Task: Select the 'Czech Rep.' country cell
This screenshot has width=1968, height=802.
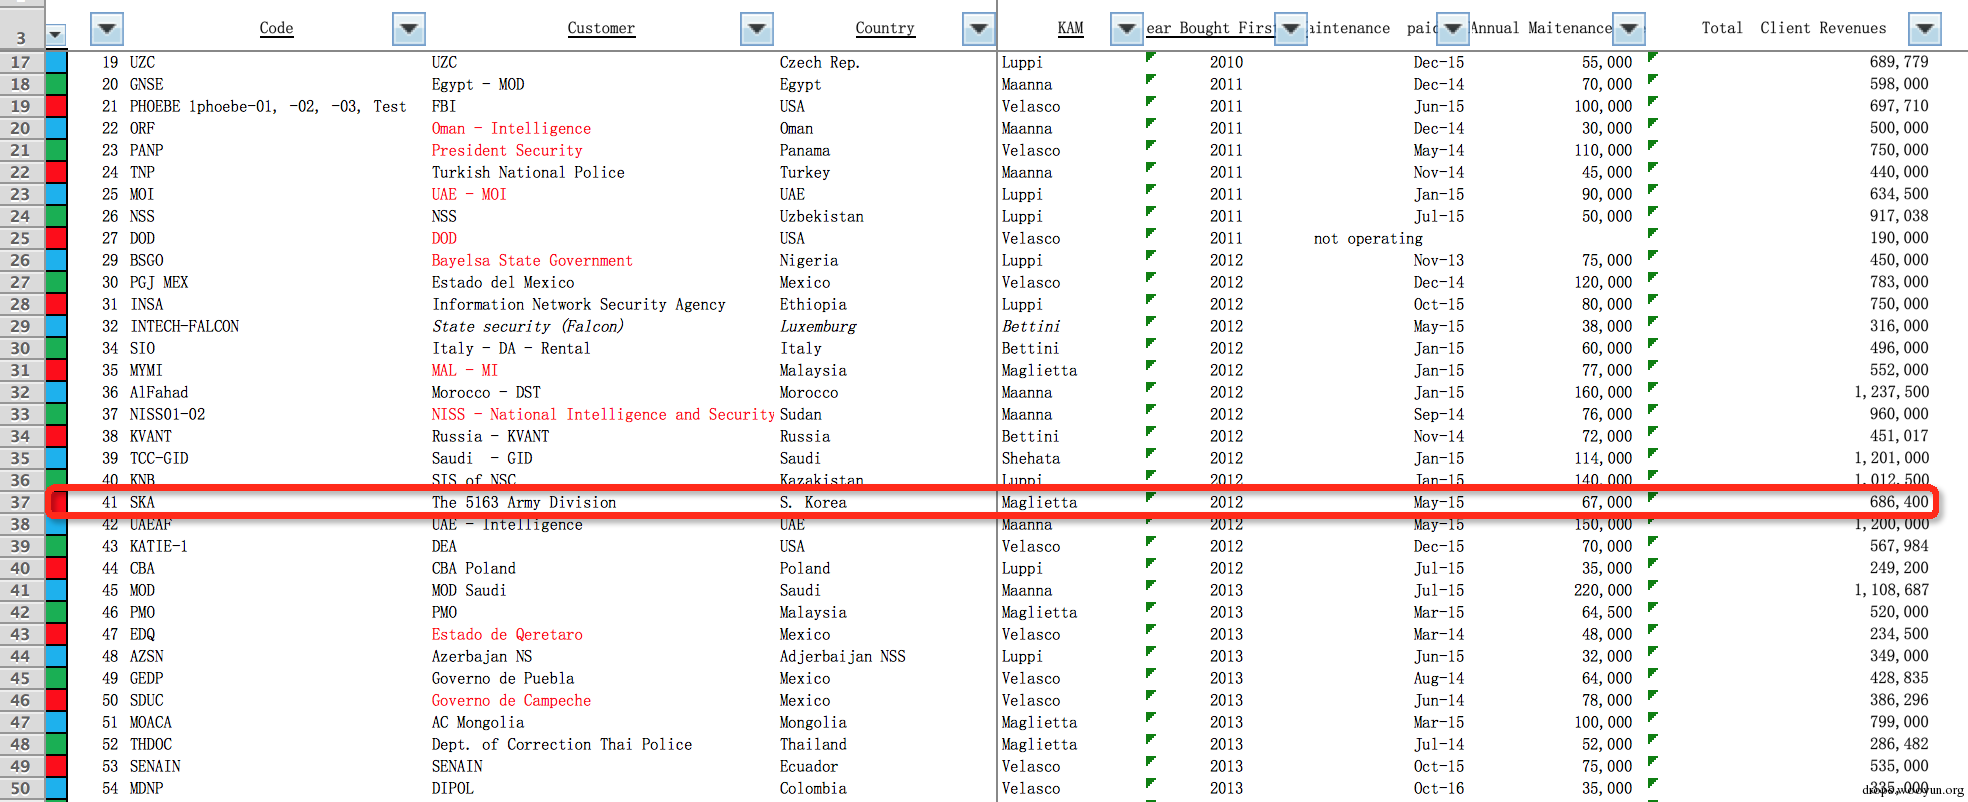Action: tap(820, 62)
